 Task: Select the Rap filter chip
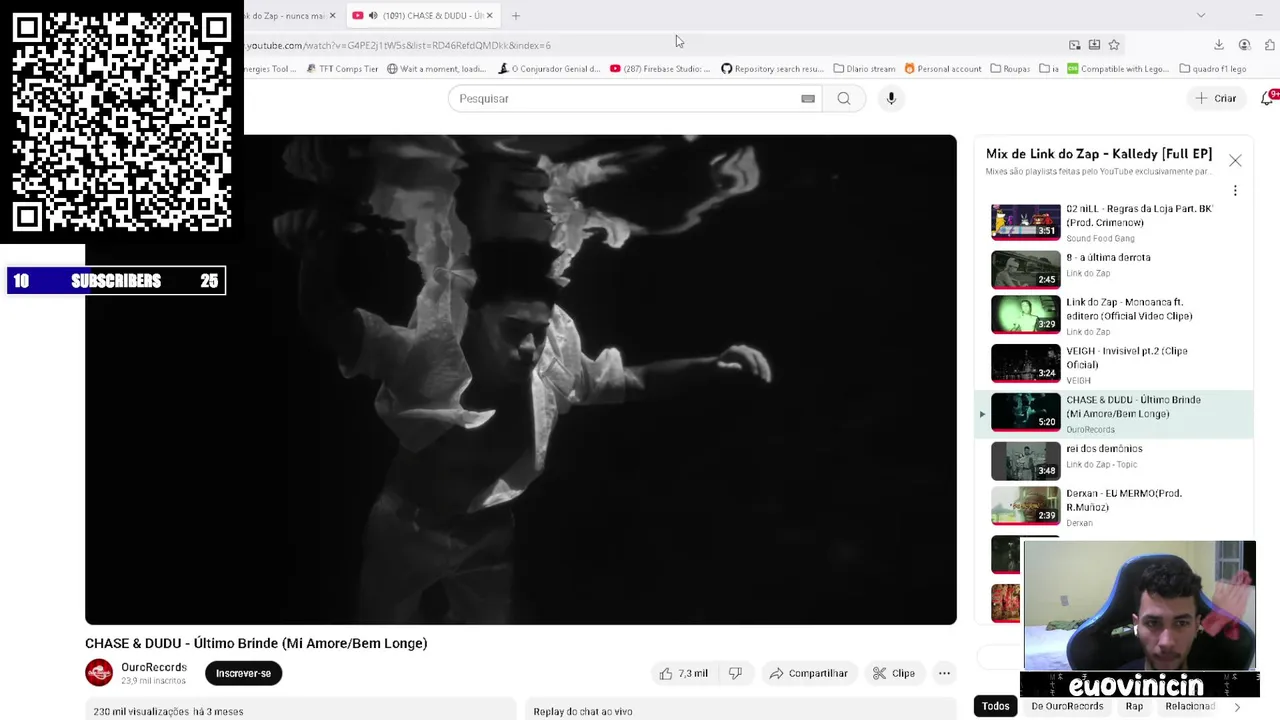tap(1134, 706)
